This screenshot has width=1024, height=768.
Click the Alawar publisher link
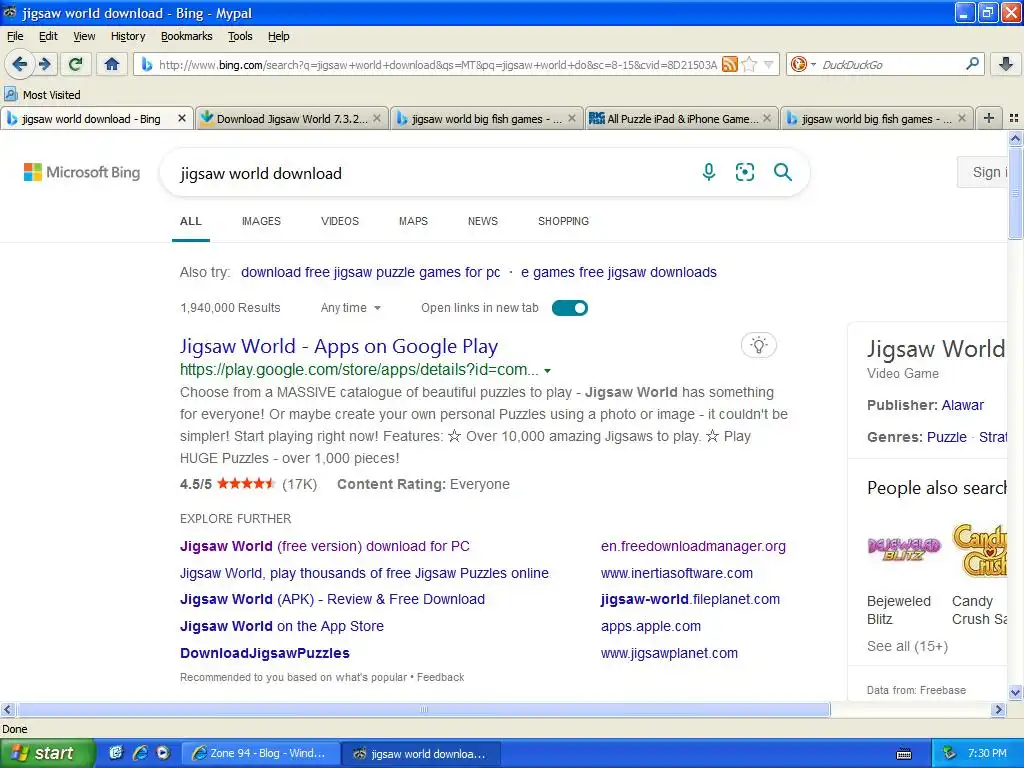[x=962, y=405]
